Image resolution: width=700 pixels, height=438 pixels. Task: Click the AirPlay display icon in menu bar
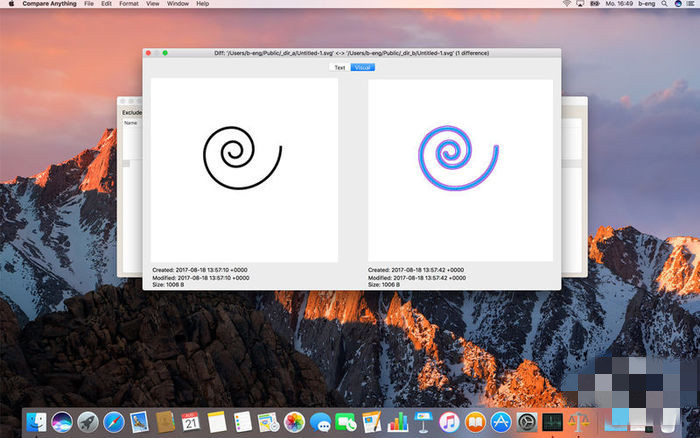click(x=580, y=4)
